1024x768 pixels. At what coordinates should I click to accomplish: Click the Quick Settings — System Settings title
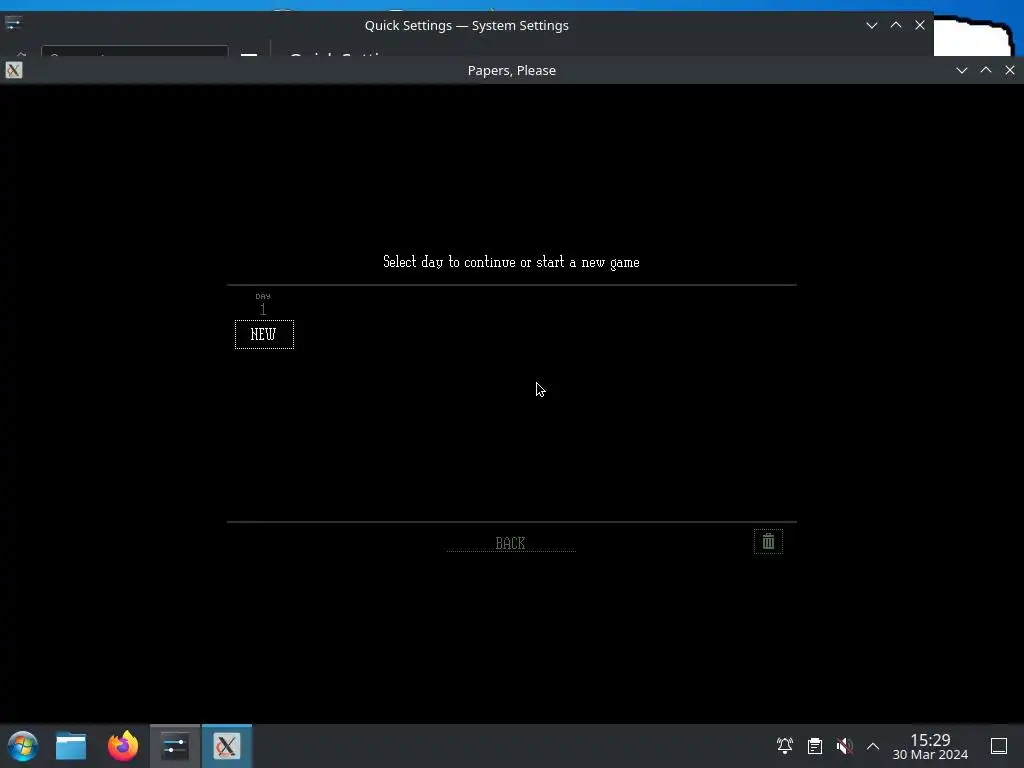(x=466, y=25)
